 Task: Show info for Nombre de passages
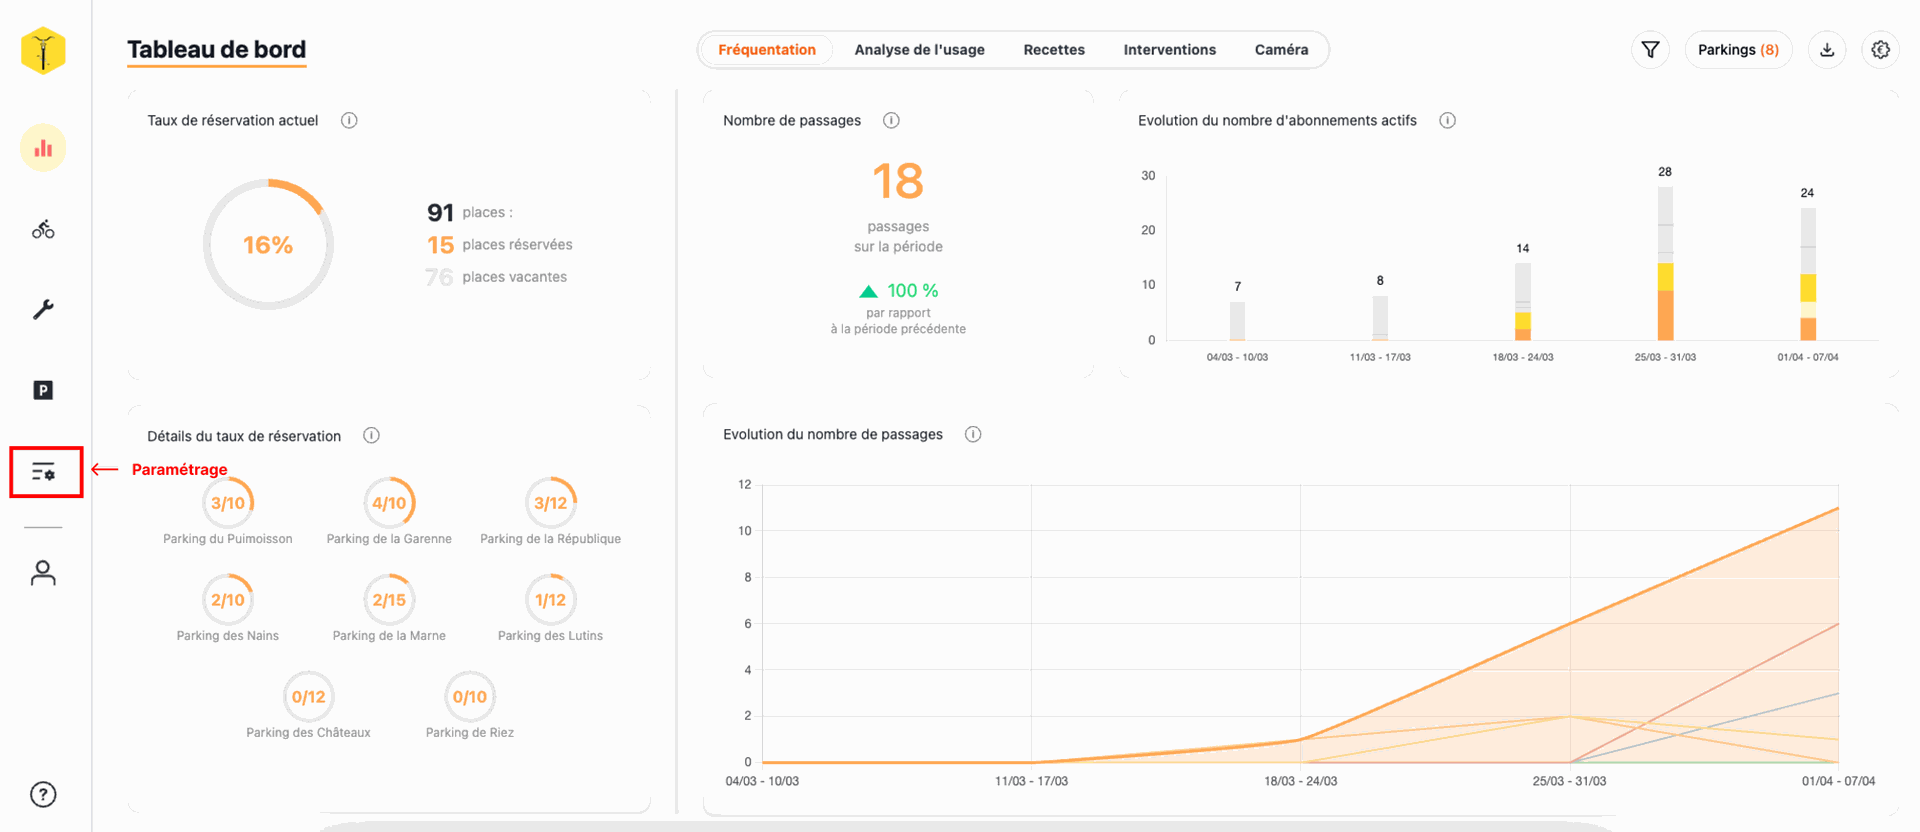pos(891,120)
